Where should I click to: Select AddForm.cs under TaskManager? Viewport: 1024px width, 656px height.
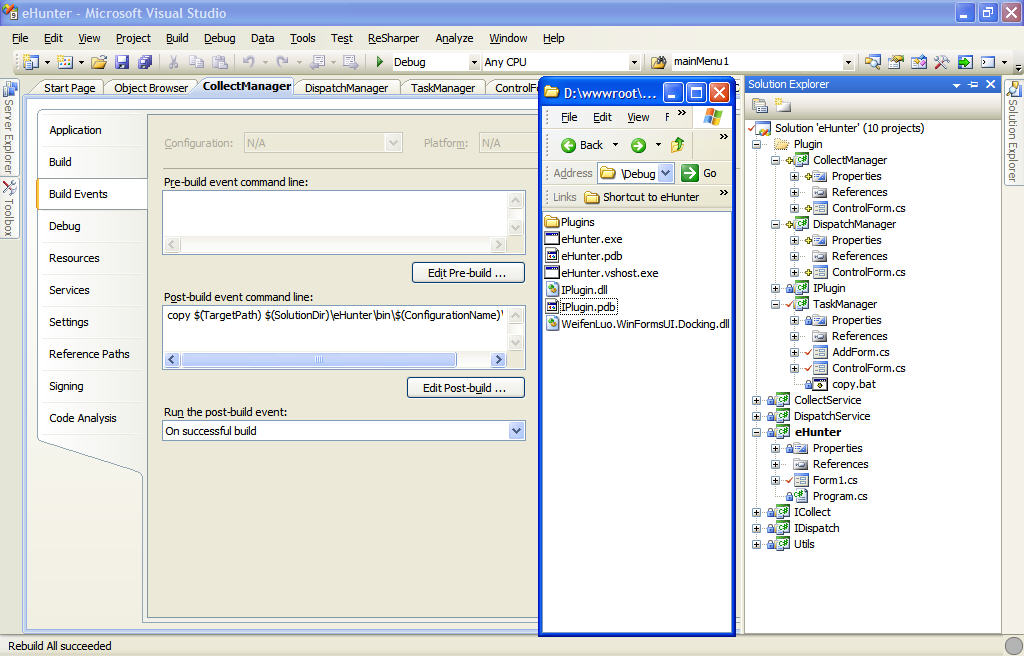(x=860, y=352)
